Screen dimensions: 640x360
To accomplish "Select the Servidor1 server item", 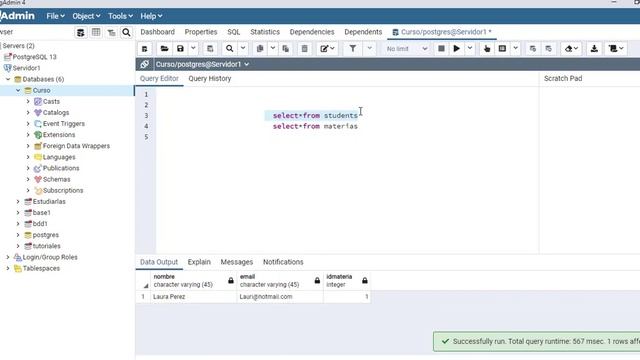I will tap(26, 68).
